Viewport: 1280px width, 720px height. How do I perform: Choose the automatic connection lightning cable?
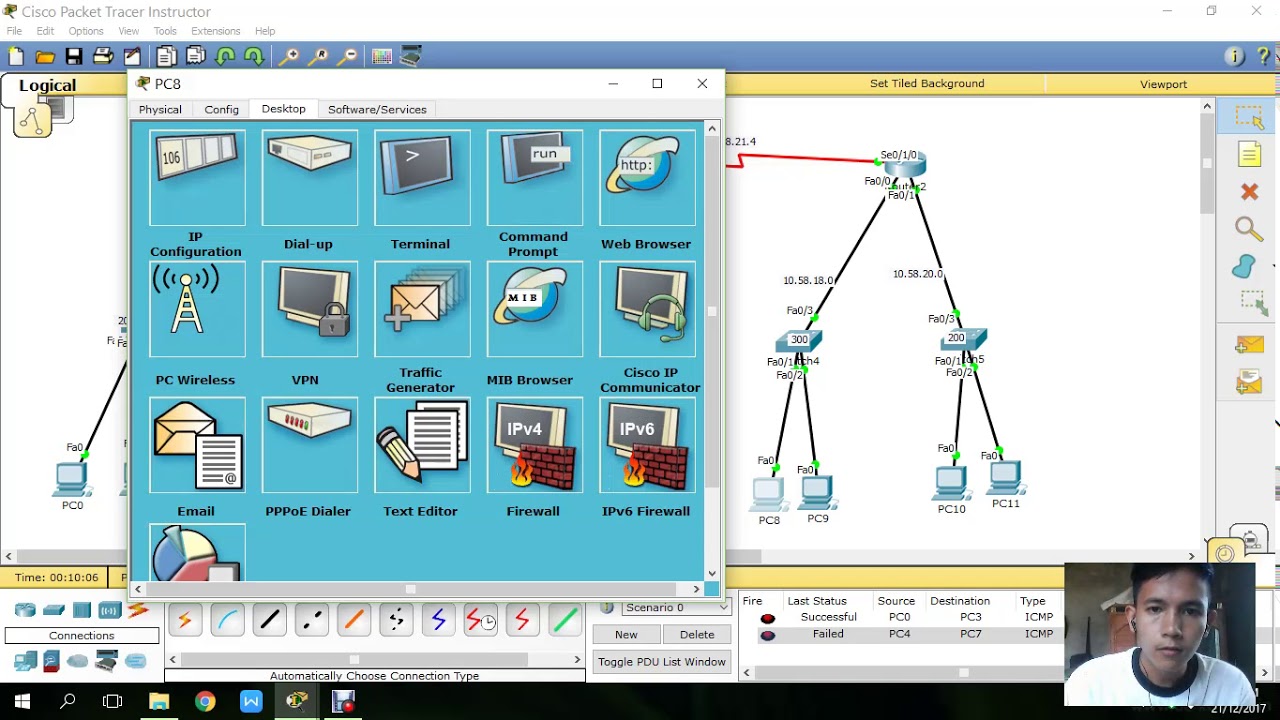click(x=185, y=621)
